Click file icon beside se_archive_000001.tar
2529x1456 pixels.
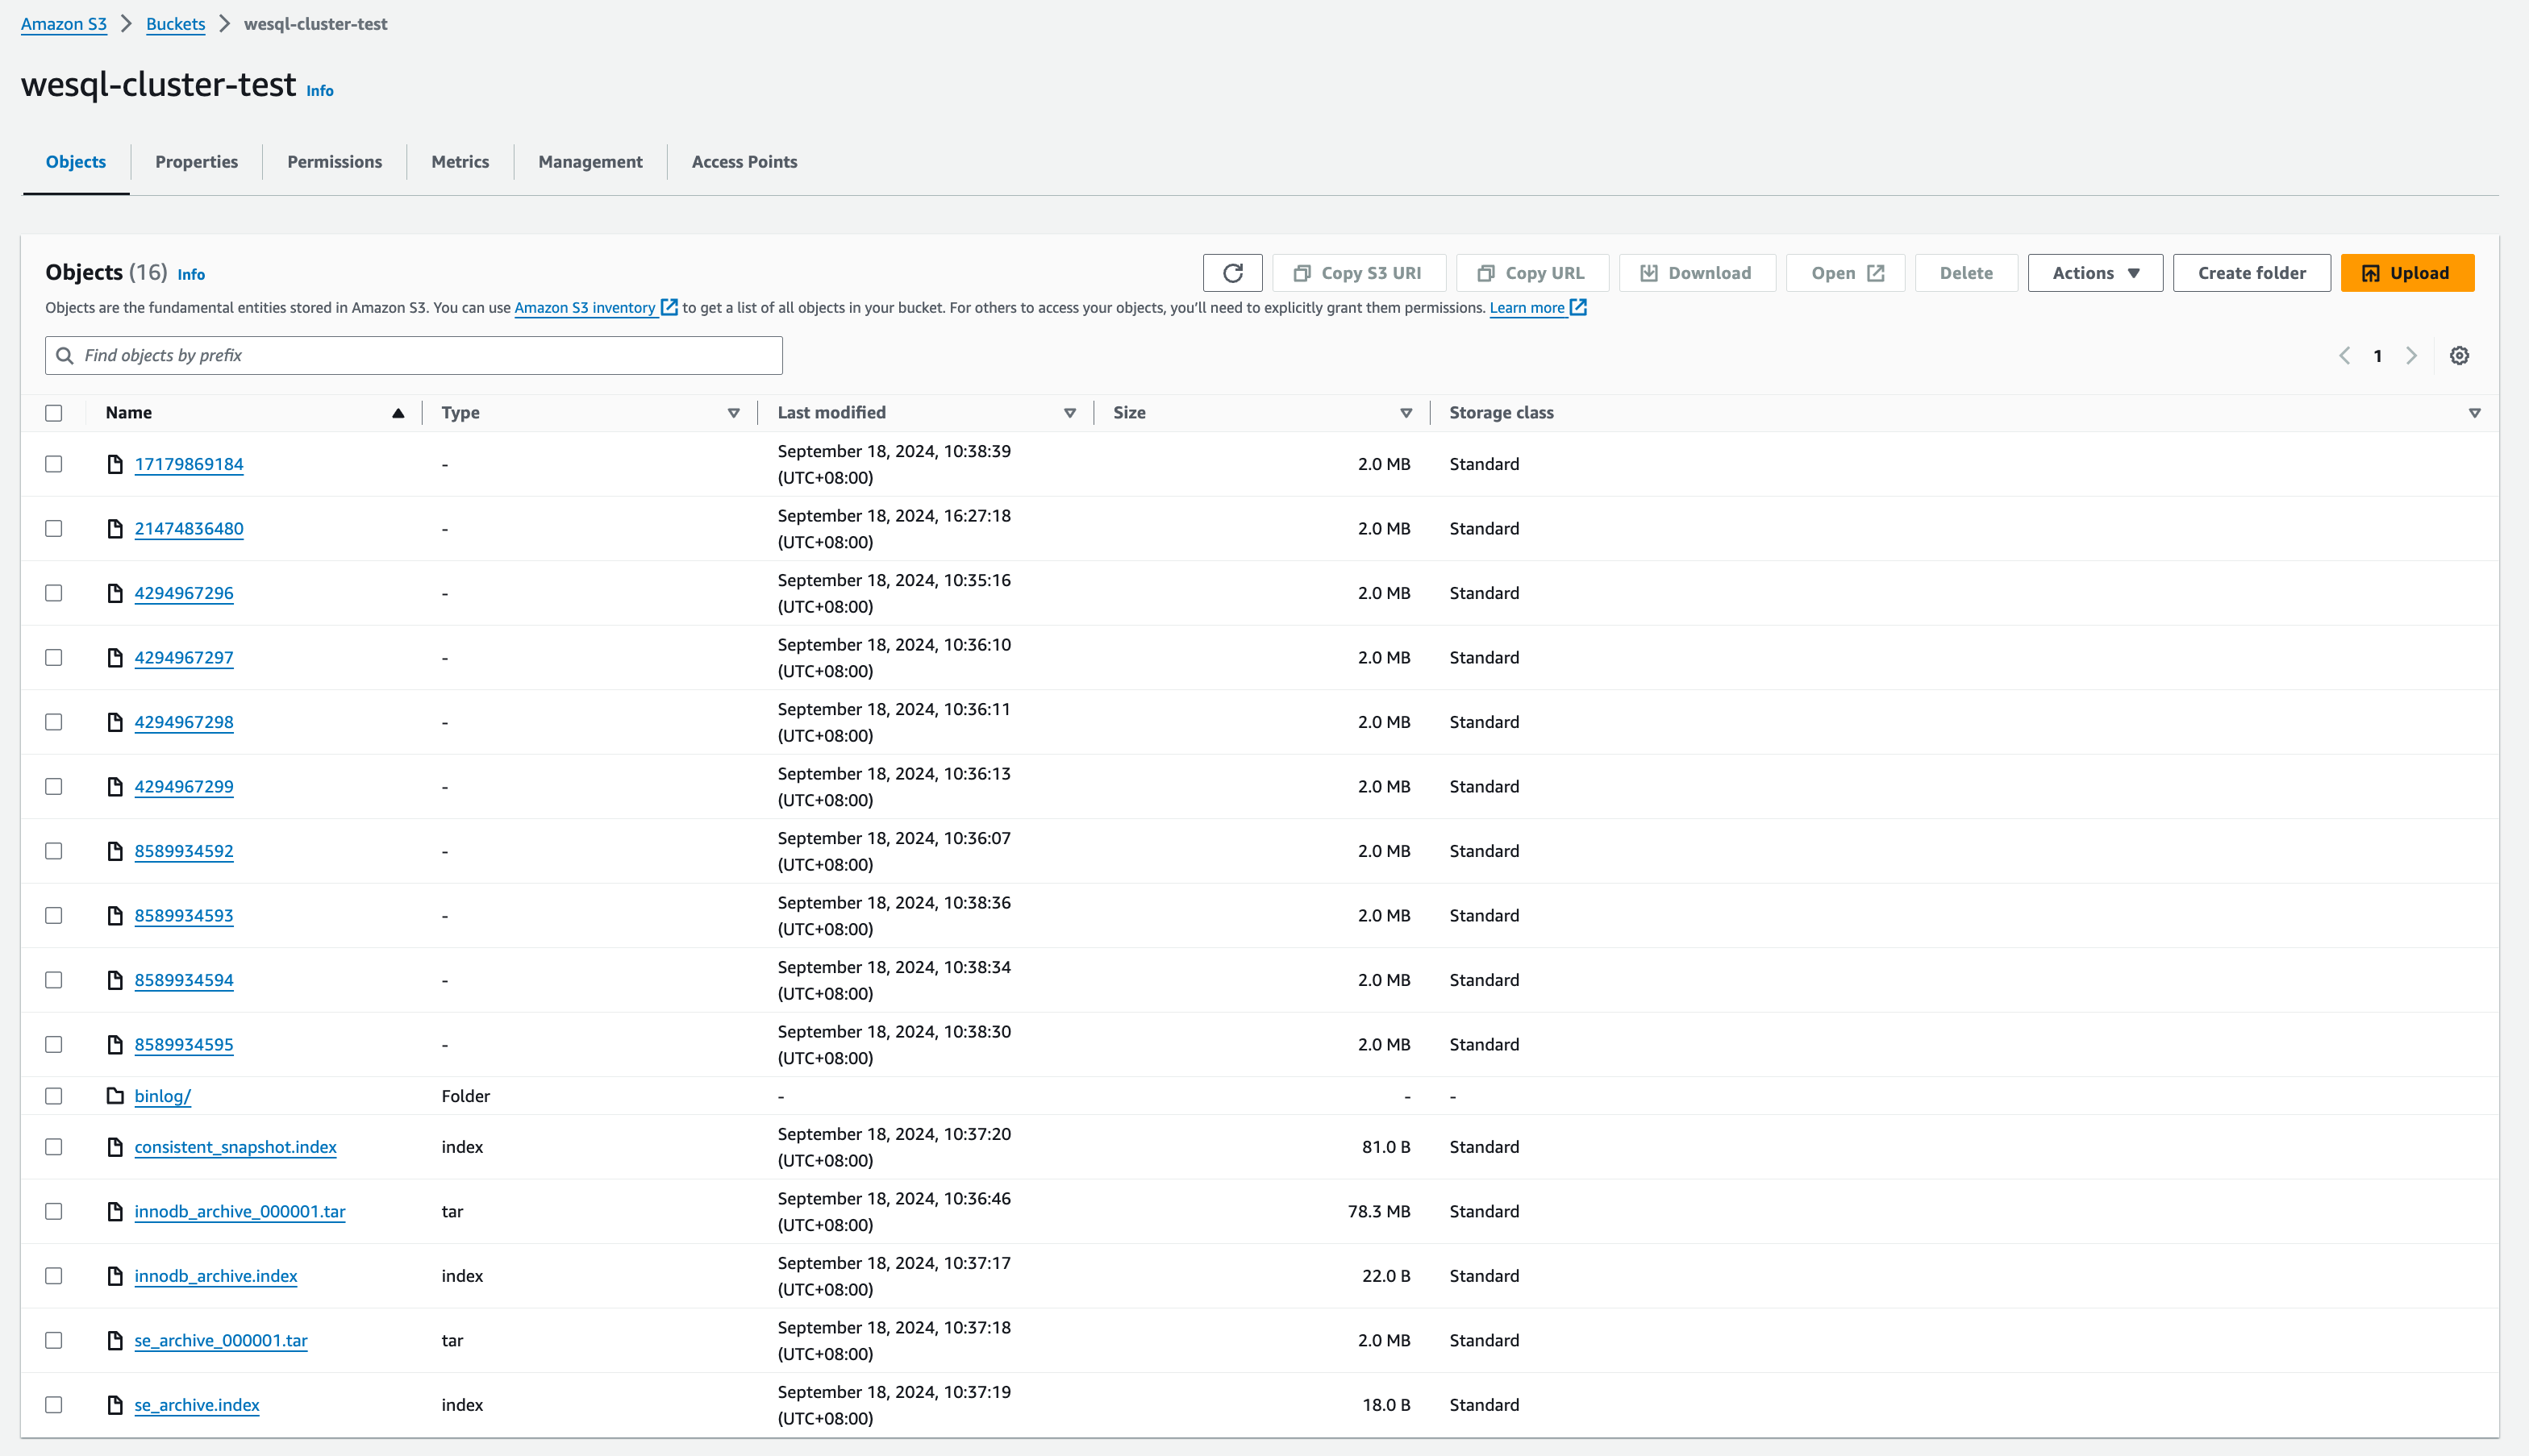click(115, 1341)
